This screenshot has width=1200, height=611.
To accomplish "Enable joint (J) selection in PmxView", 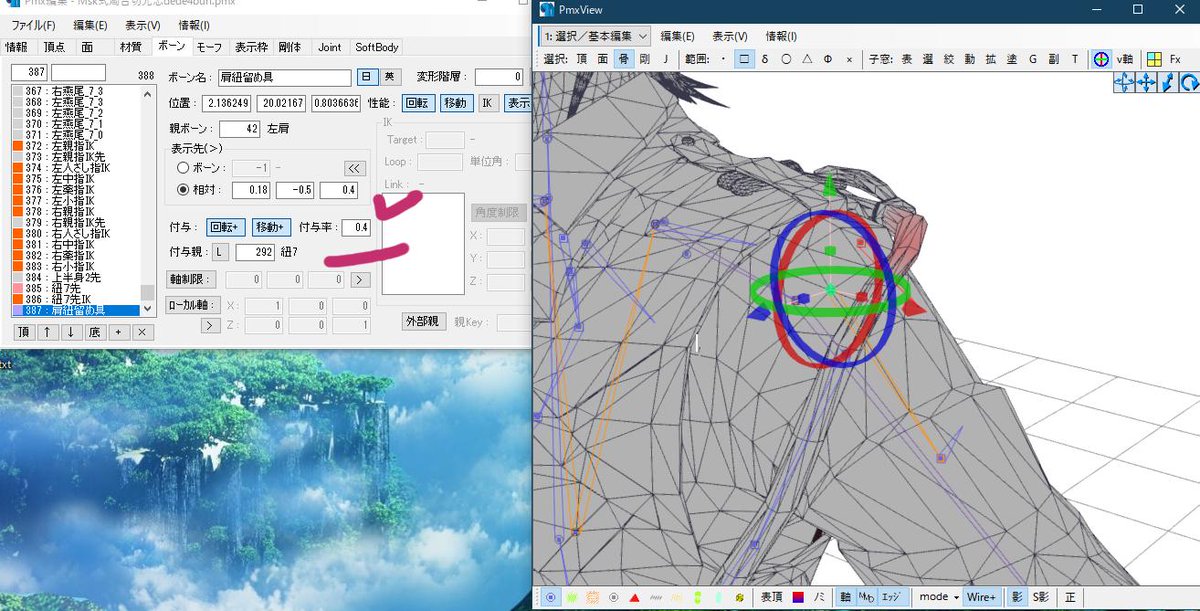I will point(666,59).
